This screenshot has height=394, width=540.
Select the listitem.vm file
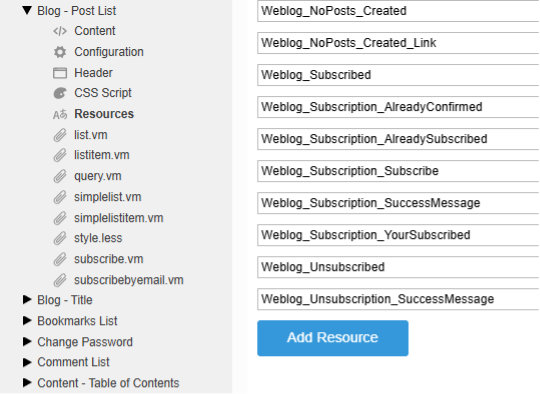102,155
